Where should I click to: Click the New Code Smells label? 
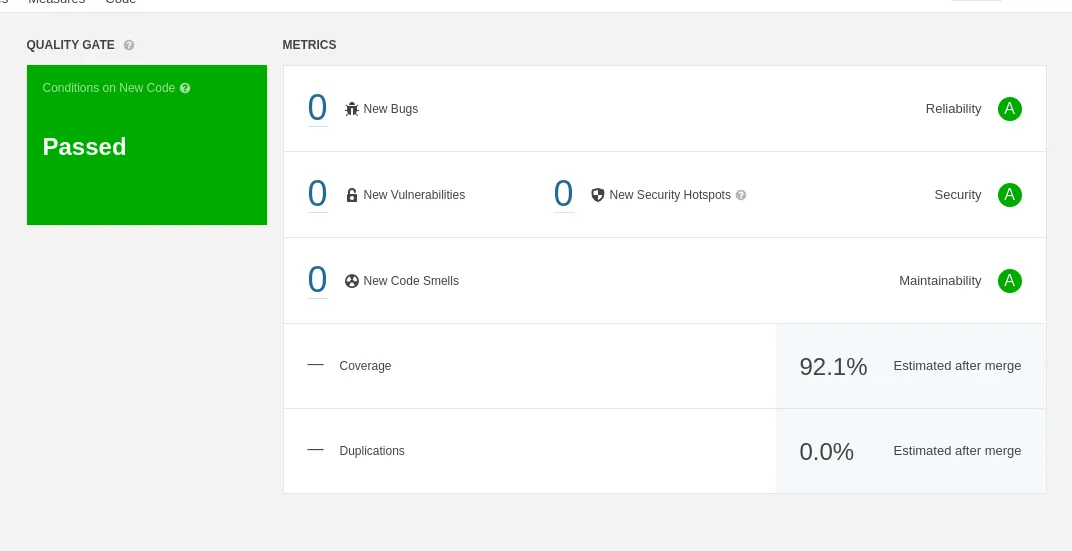point(411,281)
